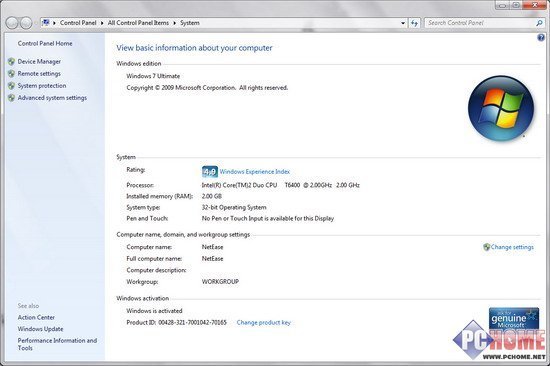Select Control Panel breadcrumb segment
550x366 pixels.
78,23
